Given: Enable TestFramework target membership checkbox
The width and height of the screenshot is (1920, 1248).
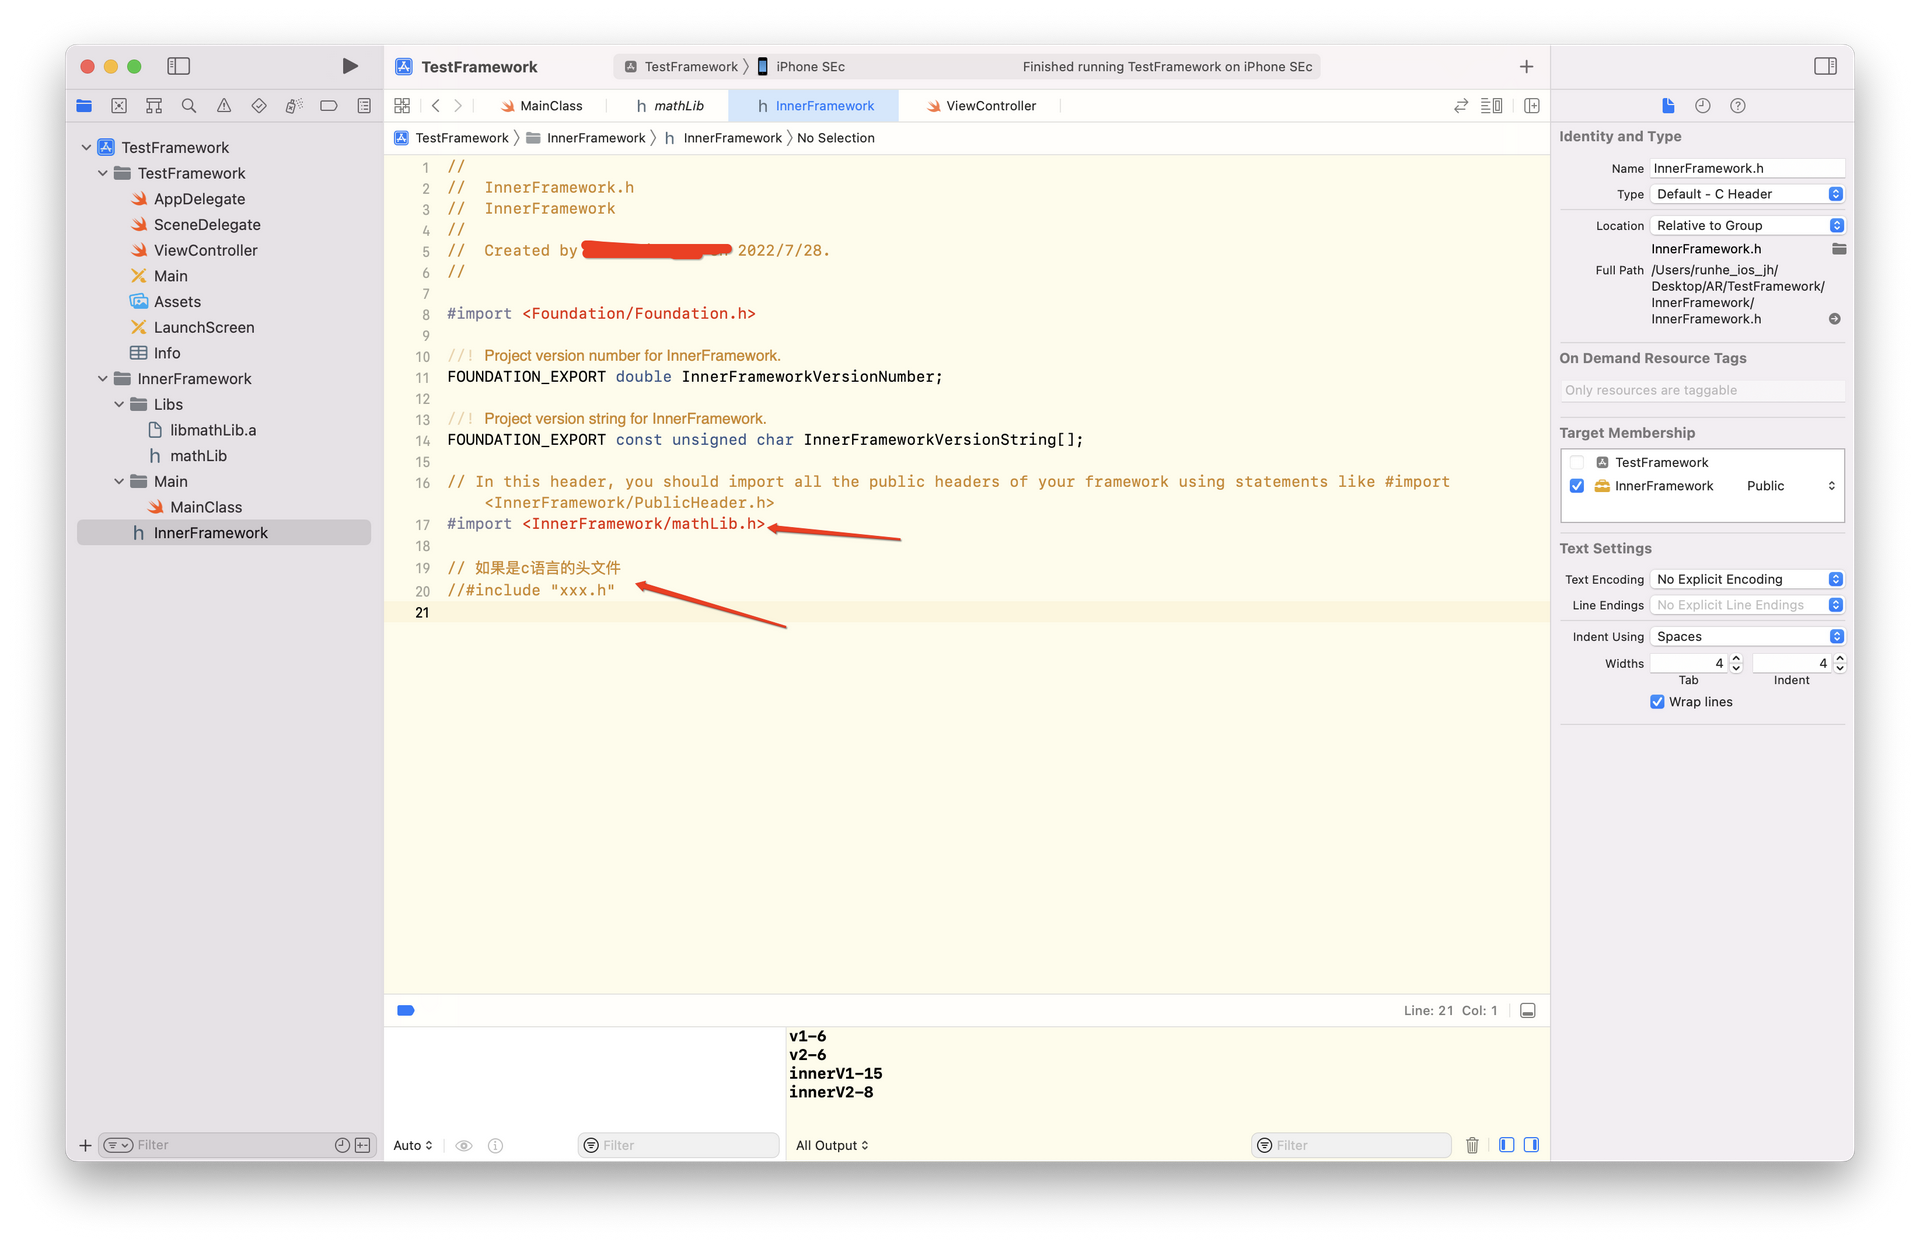Looking at the screenshot, I should point(1577,463).
